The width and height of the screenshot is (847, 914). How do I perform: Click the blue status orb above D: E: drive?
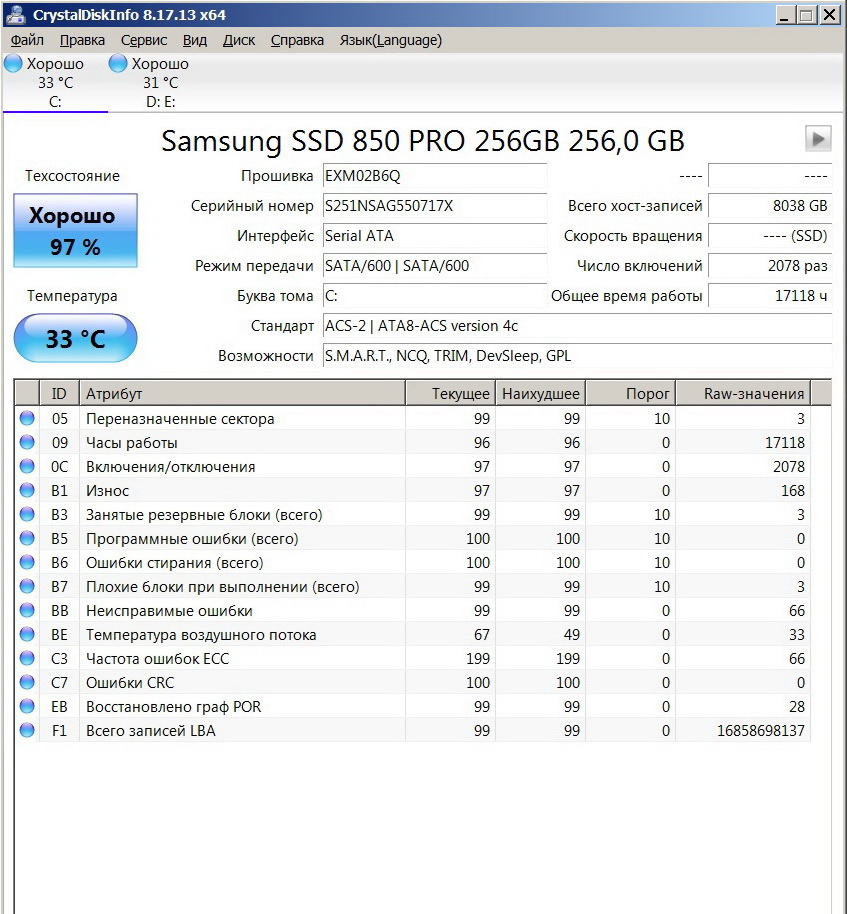coord(118,63)
